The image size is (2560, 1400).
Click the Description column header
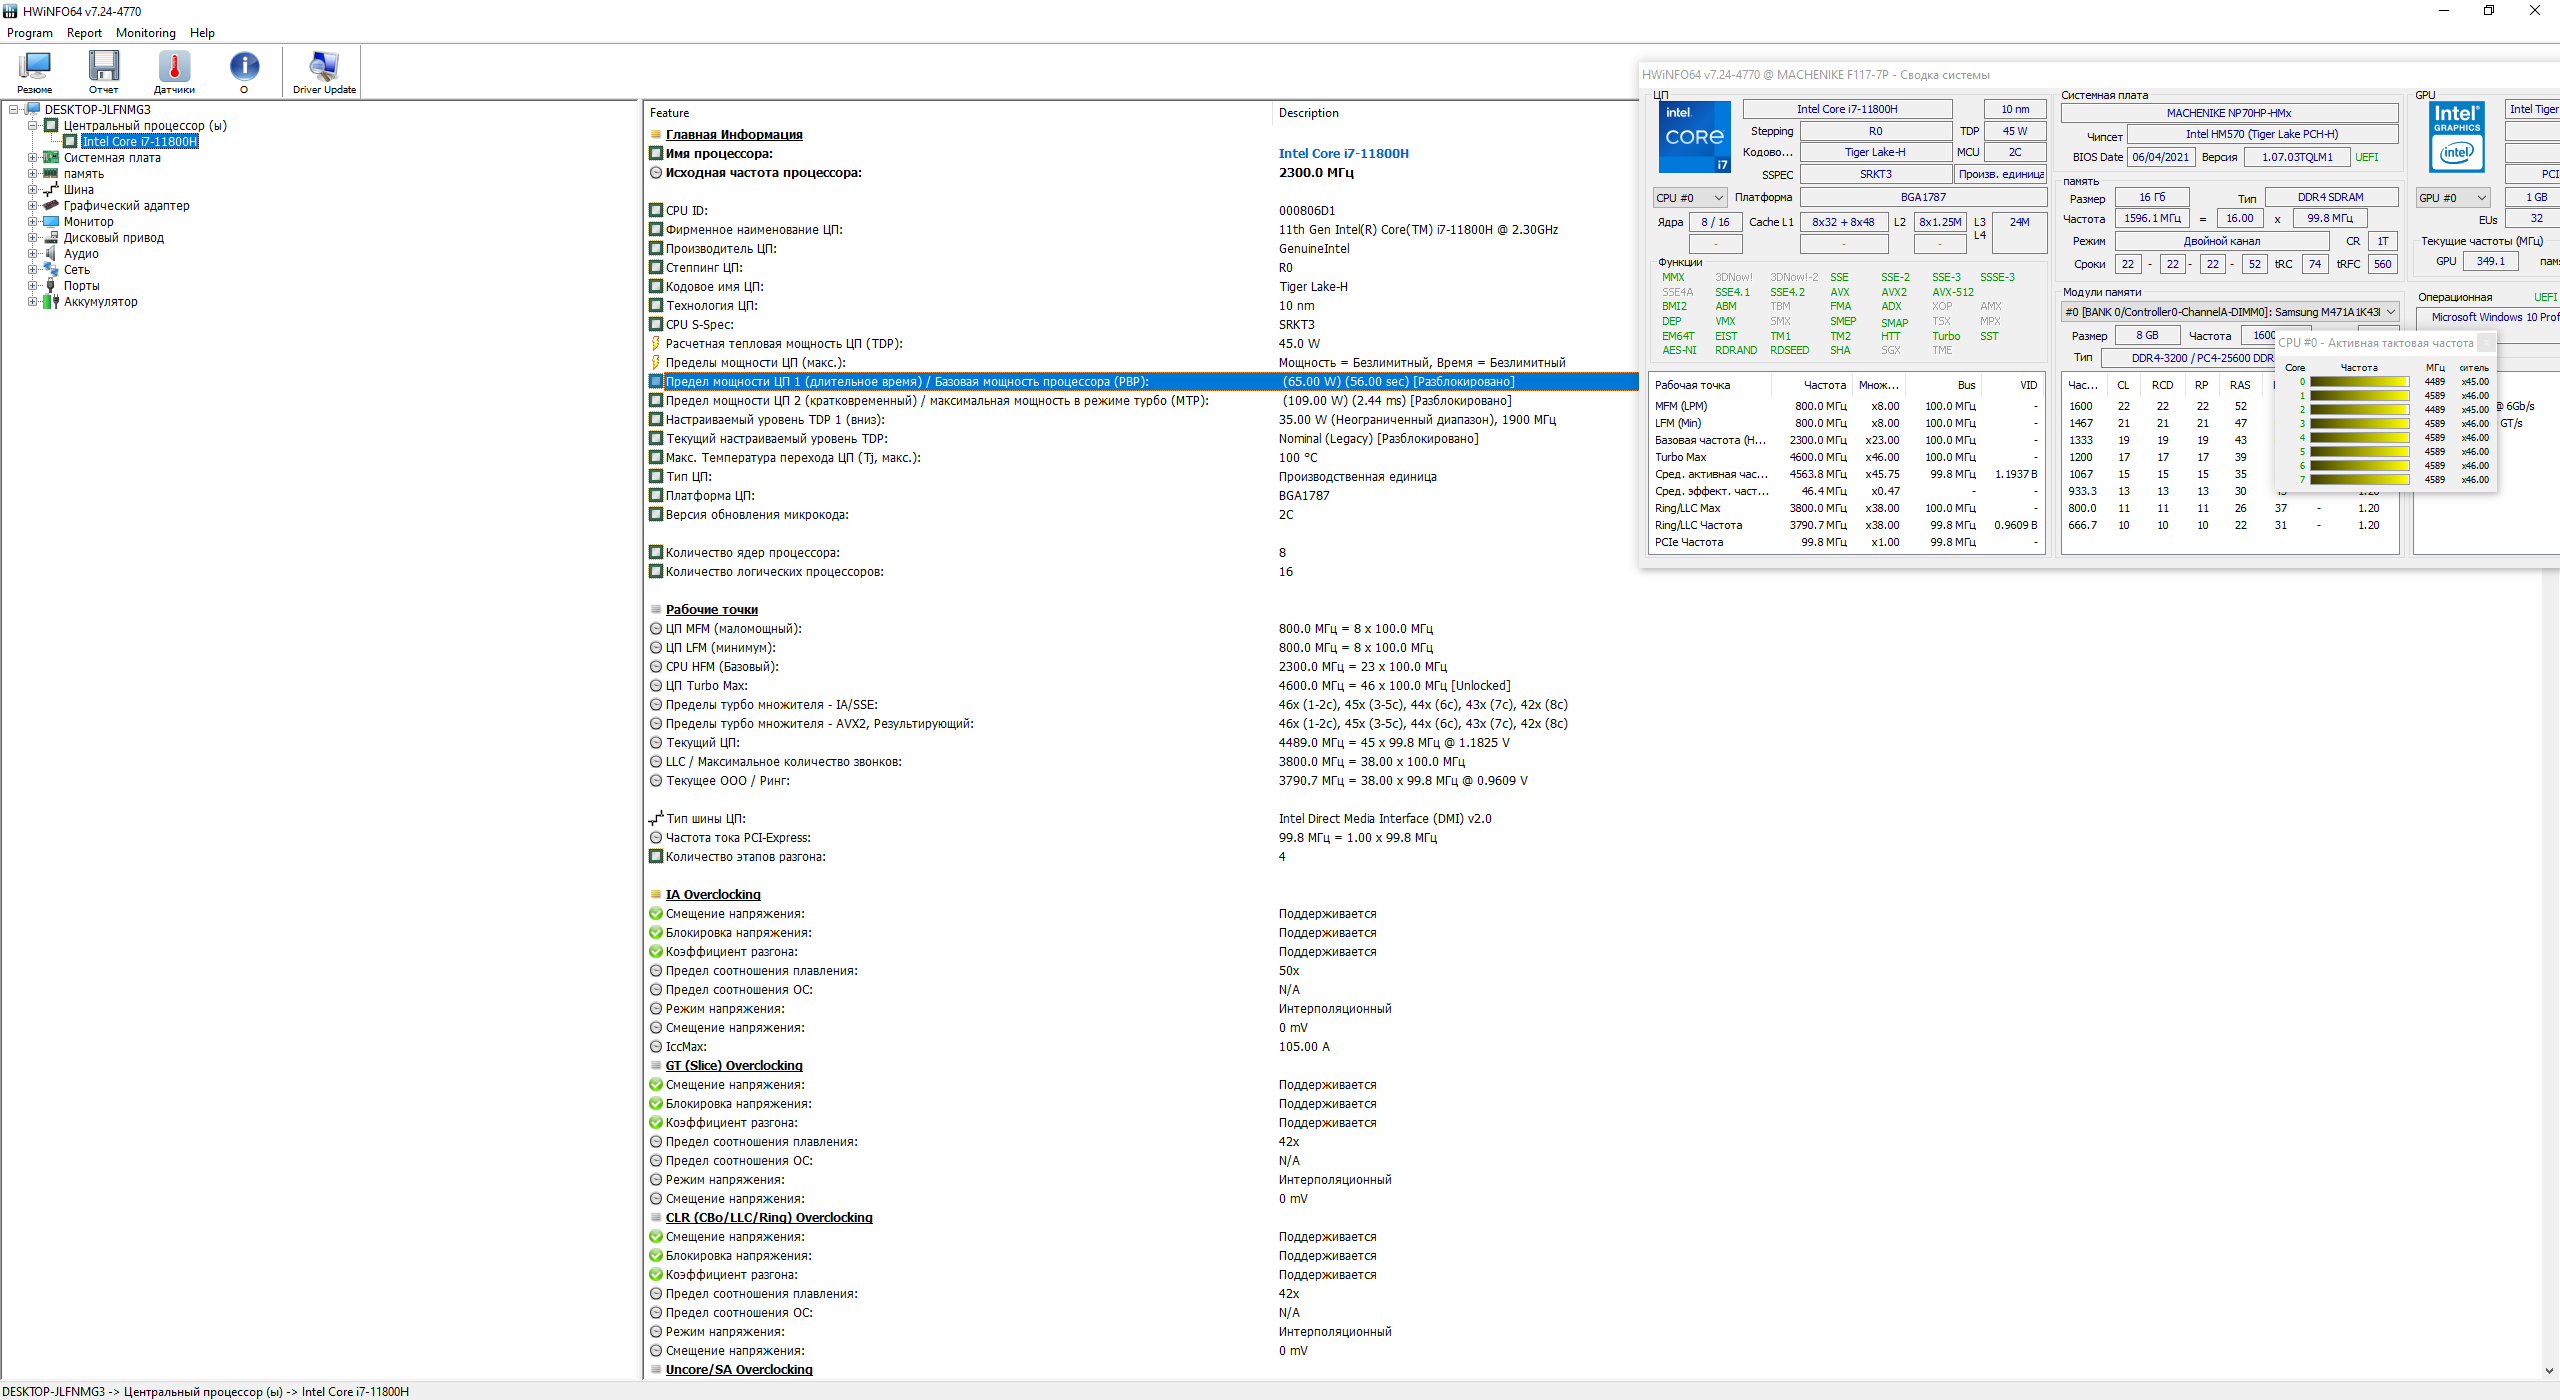click(1455, 113)
